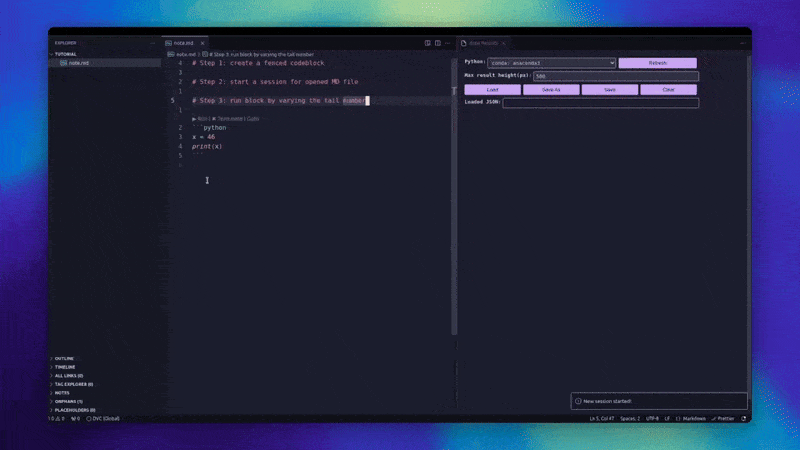Expand the OUTLINE section
Screen dimensions: 800x450
point(105,359)
